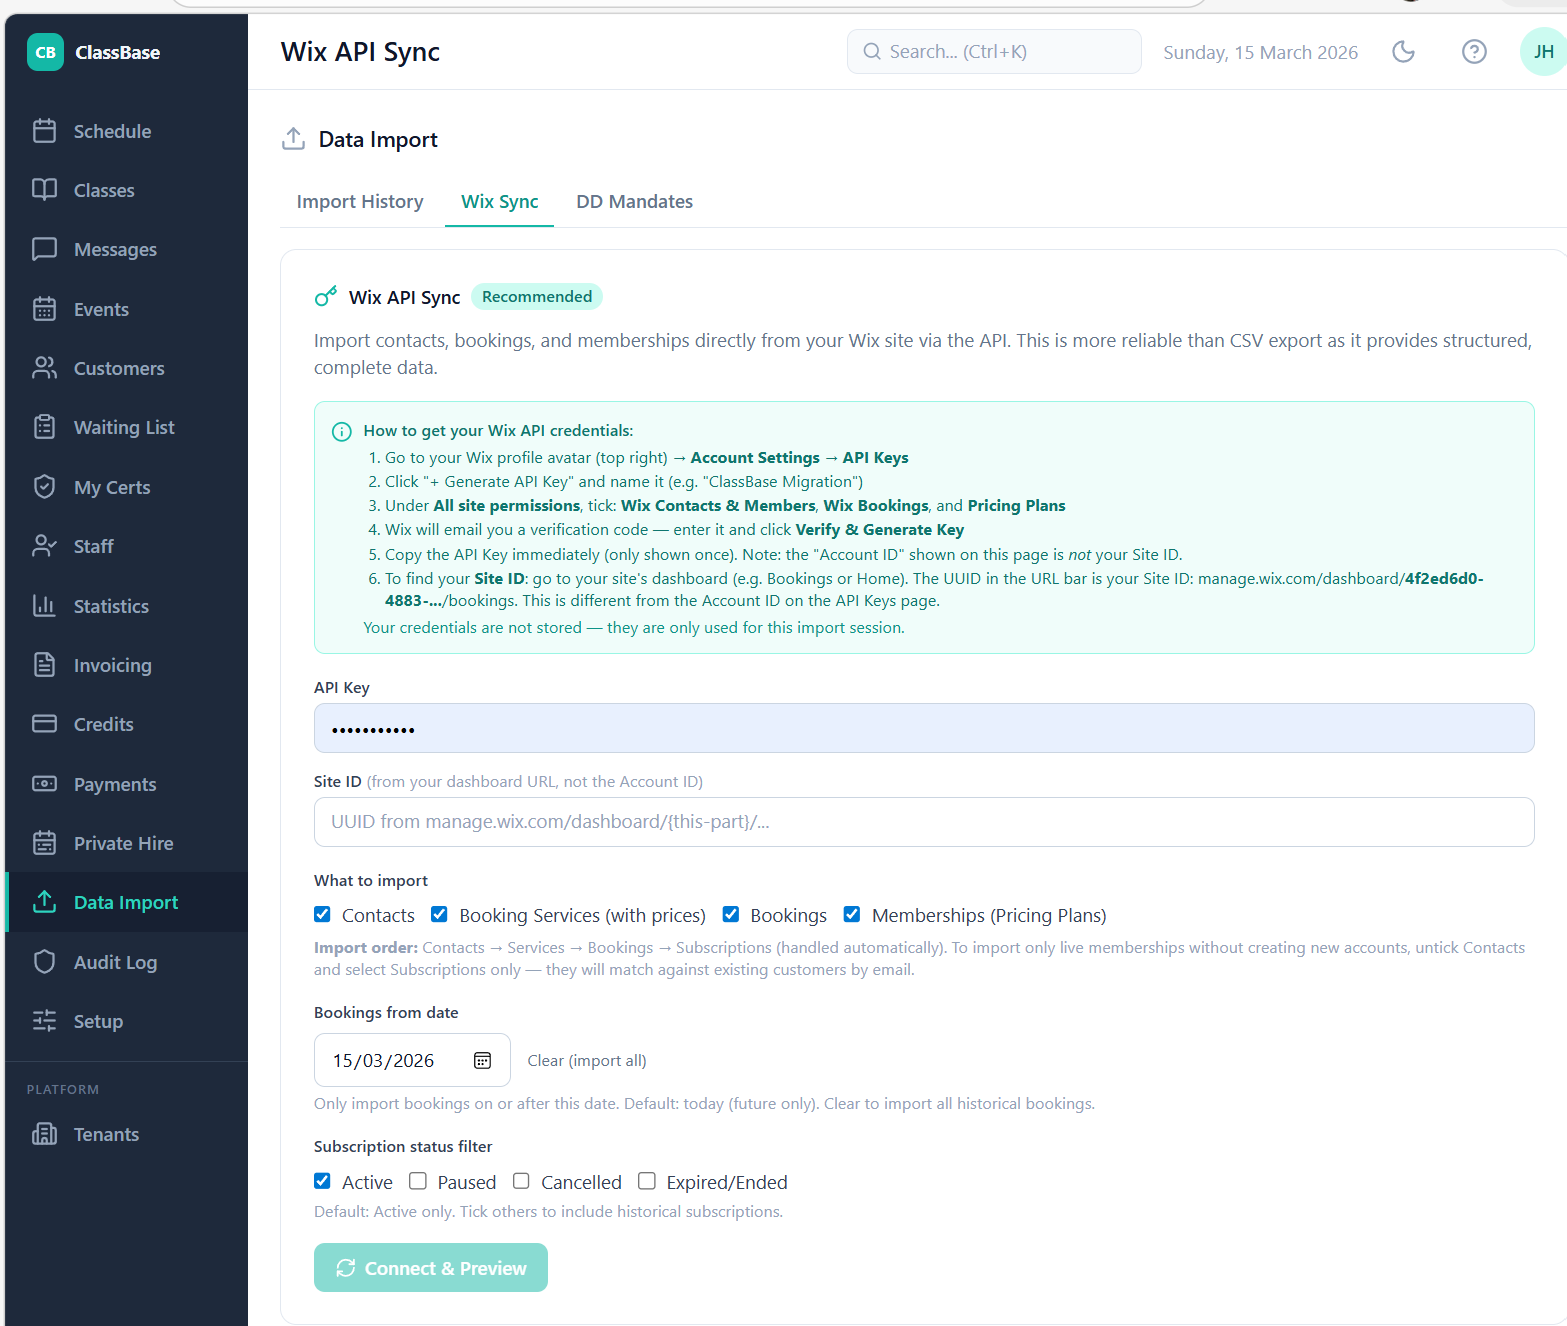Click the Wix API Sync card heading
Viewport: 1567px width, 1326px height.
point(404,297)
